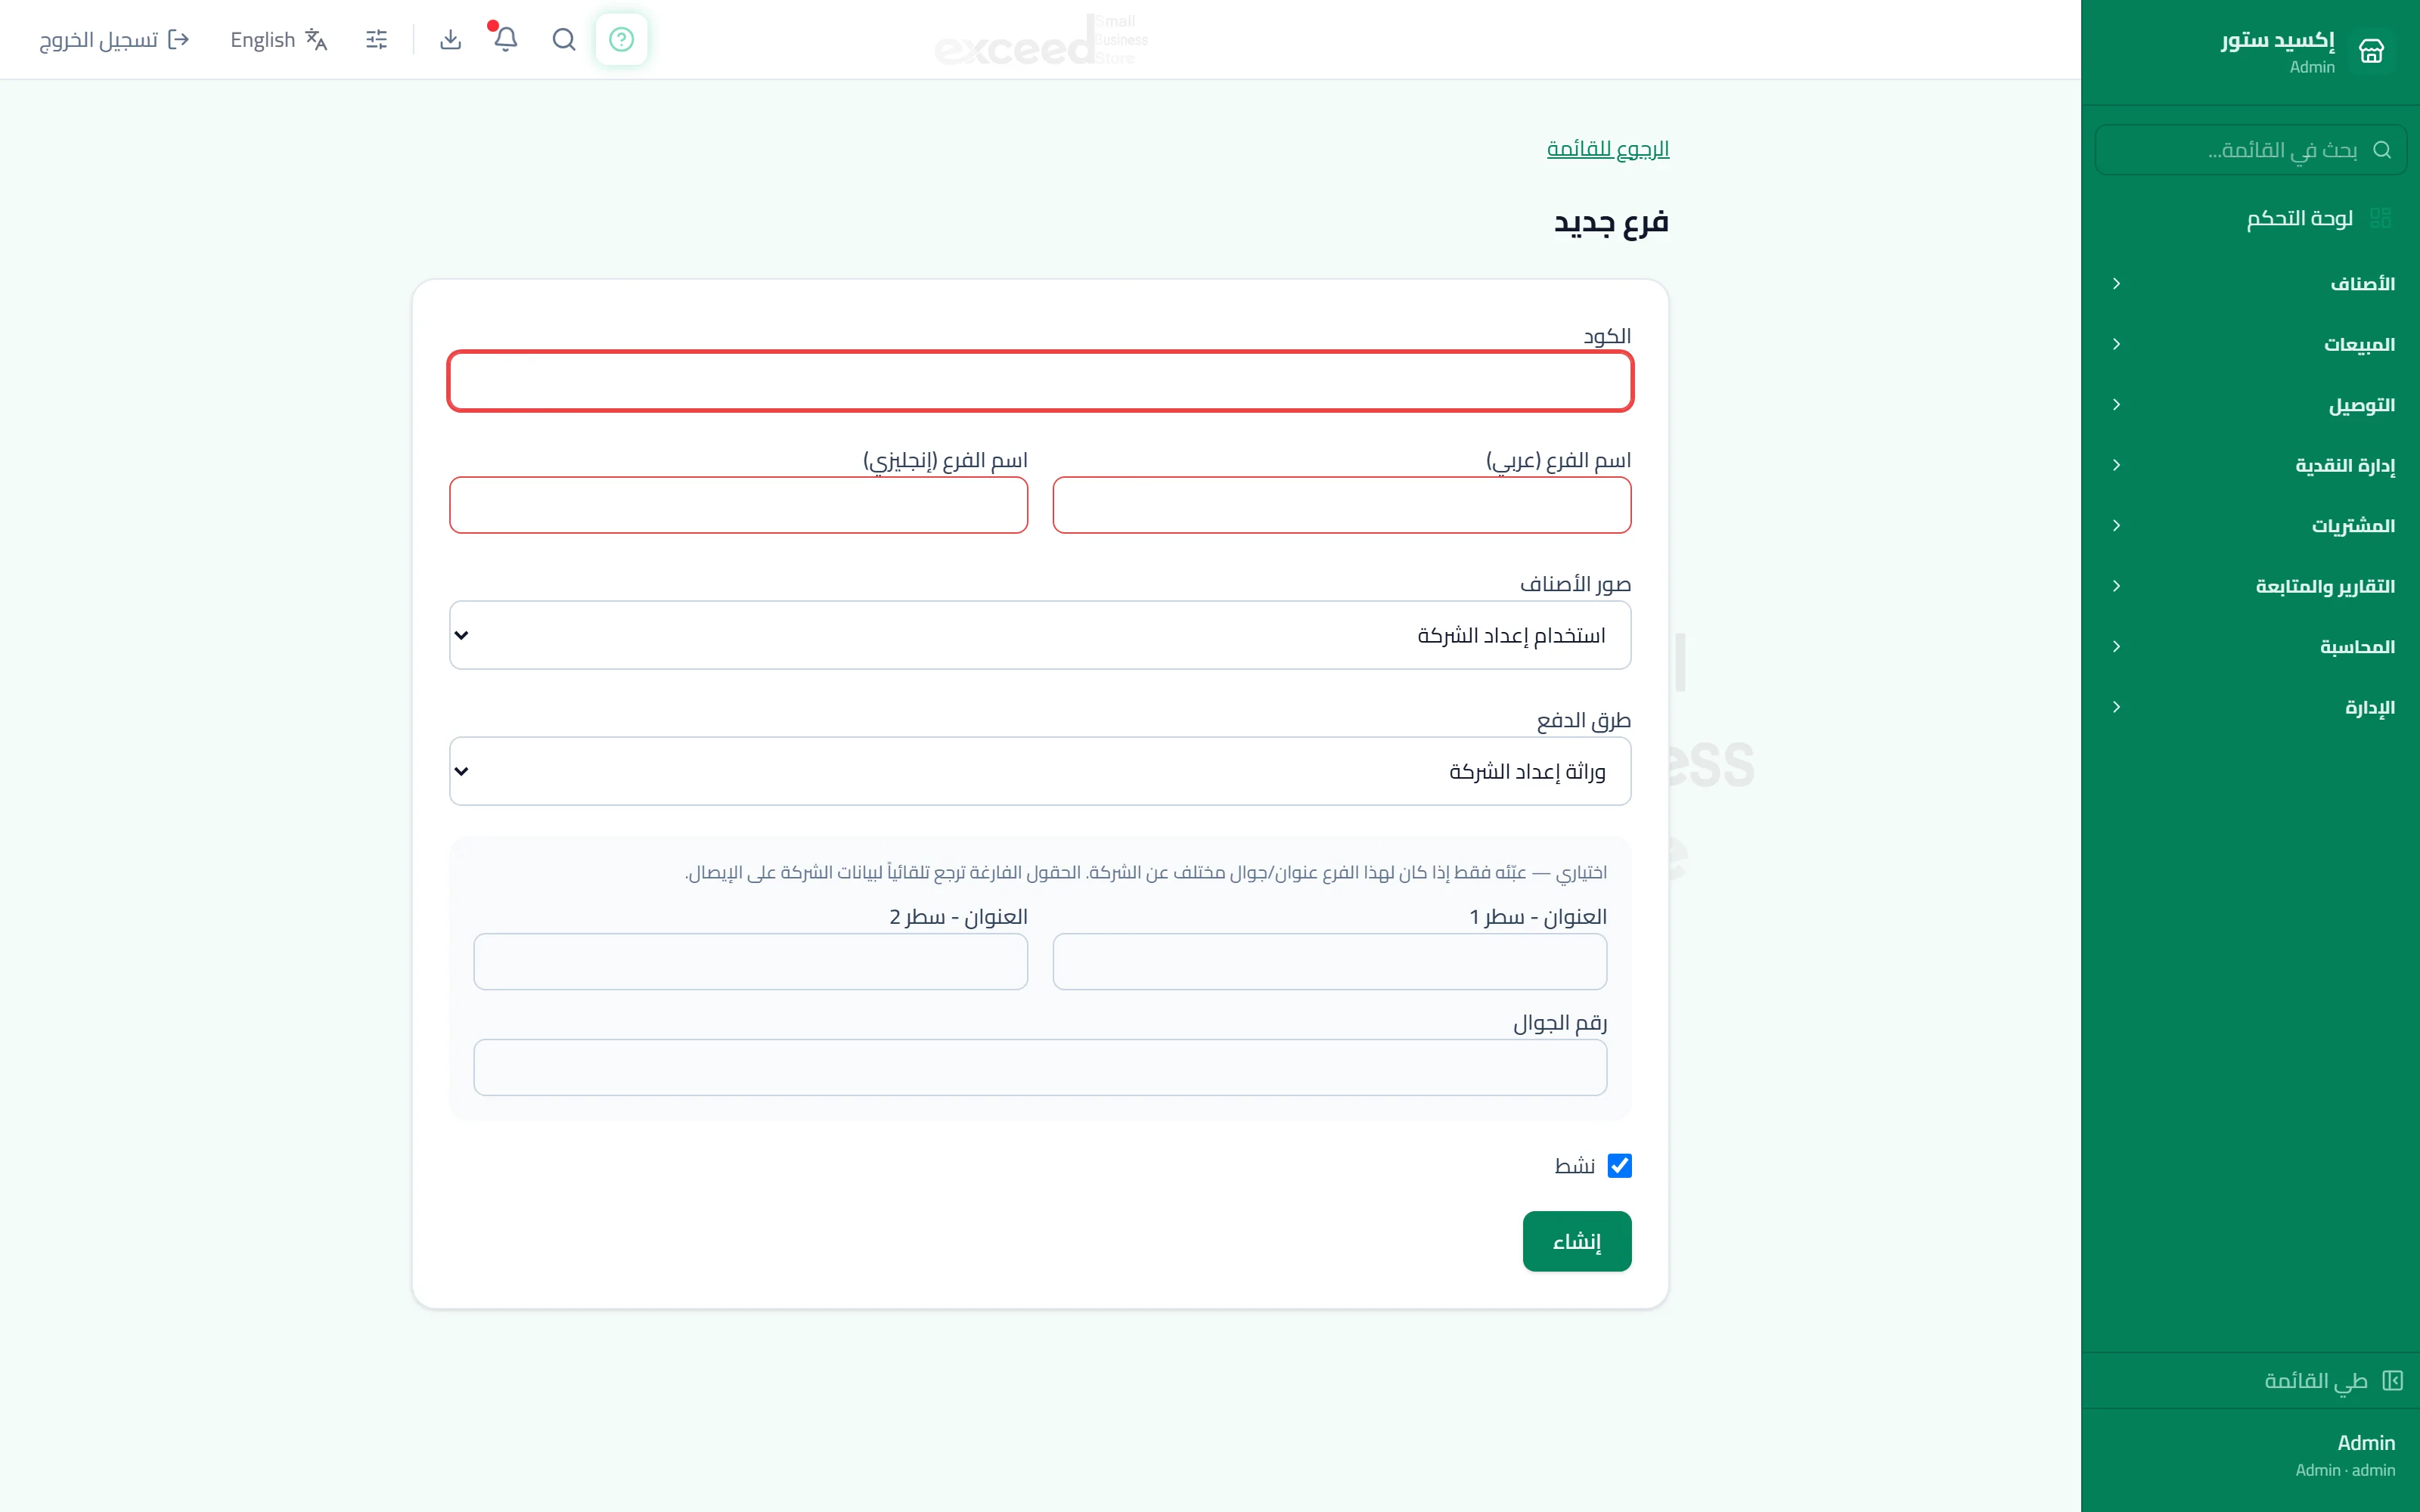Expand المحاسبة sidebar chevron
This screenshot has height=1512, width=2420.
(2116, 647)
